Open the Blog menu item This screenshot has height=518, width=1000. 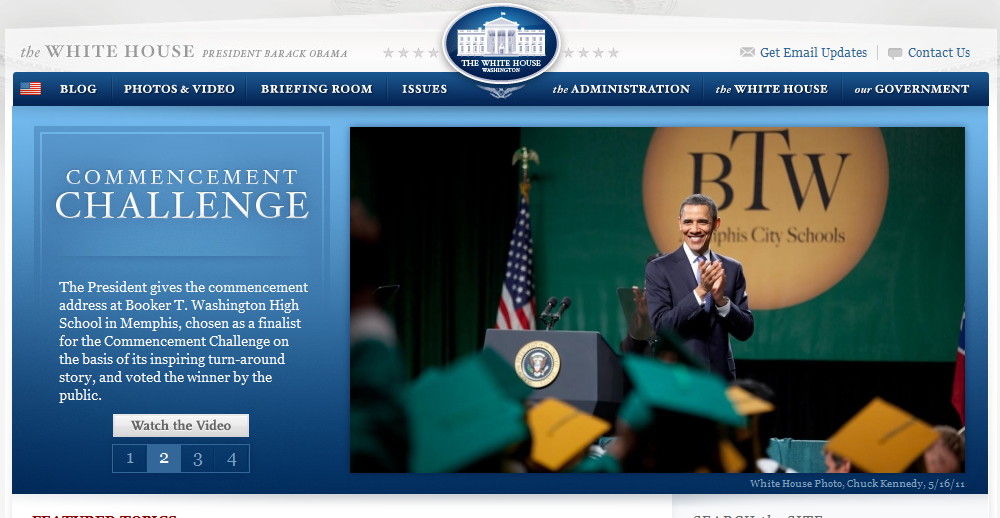[x=78, y=89]
